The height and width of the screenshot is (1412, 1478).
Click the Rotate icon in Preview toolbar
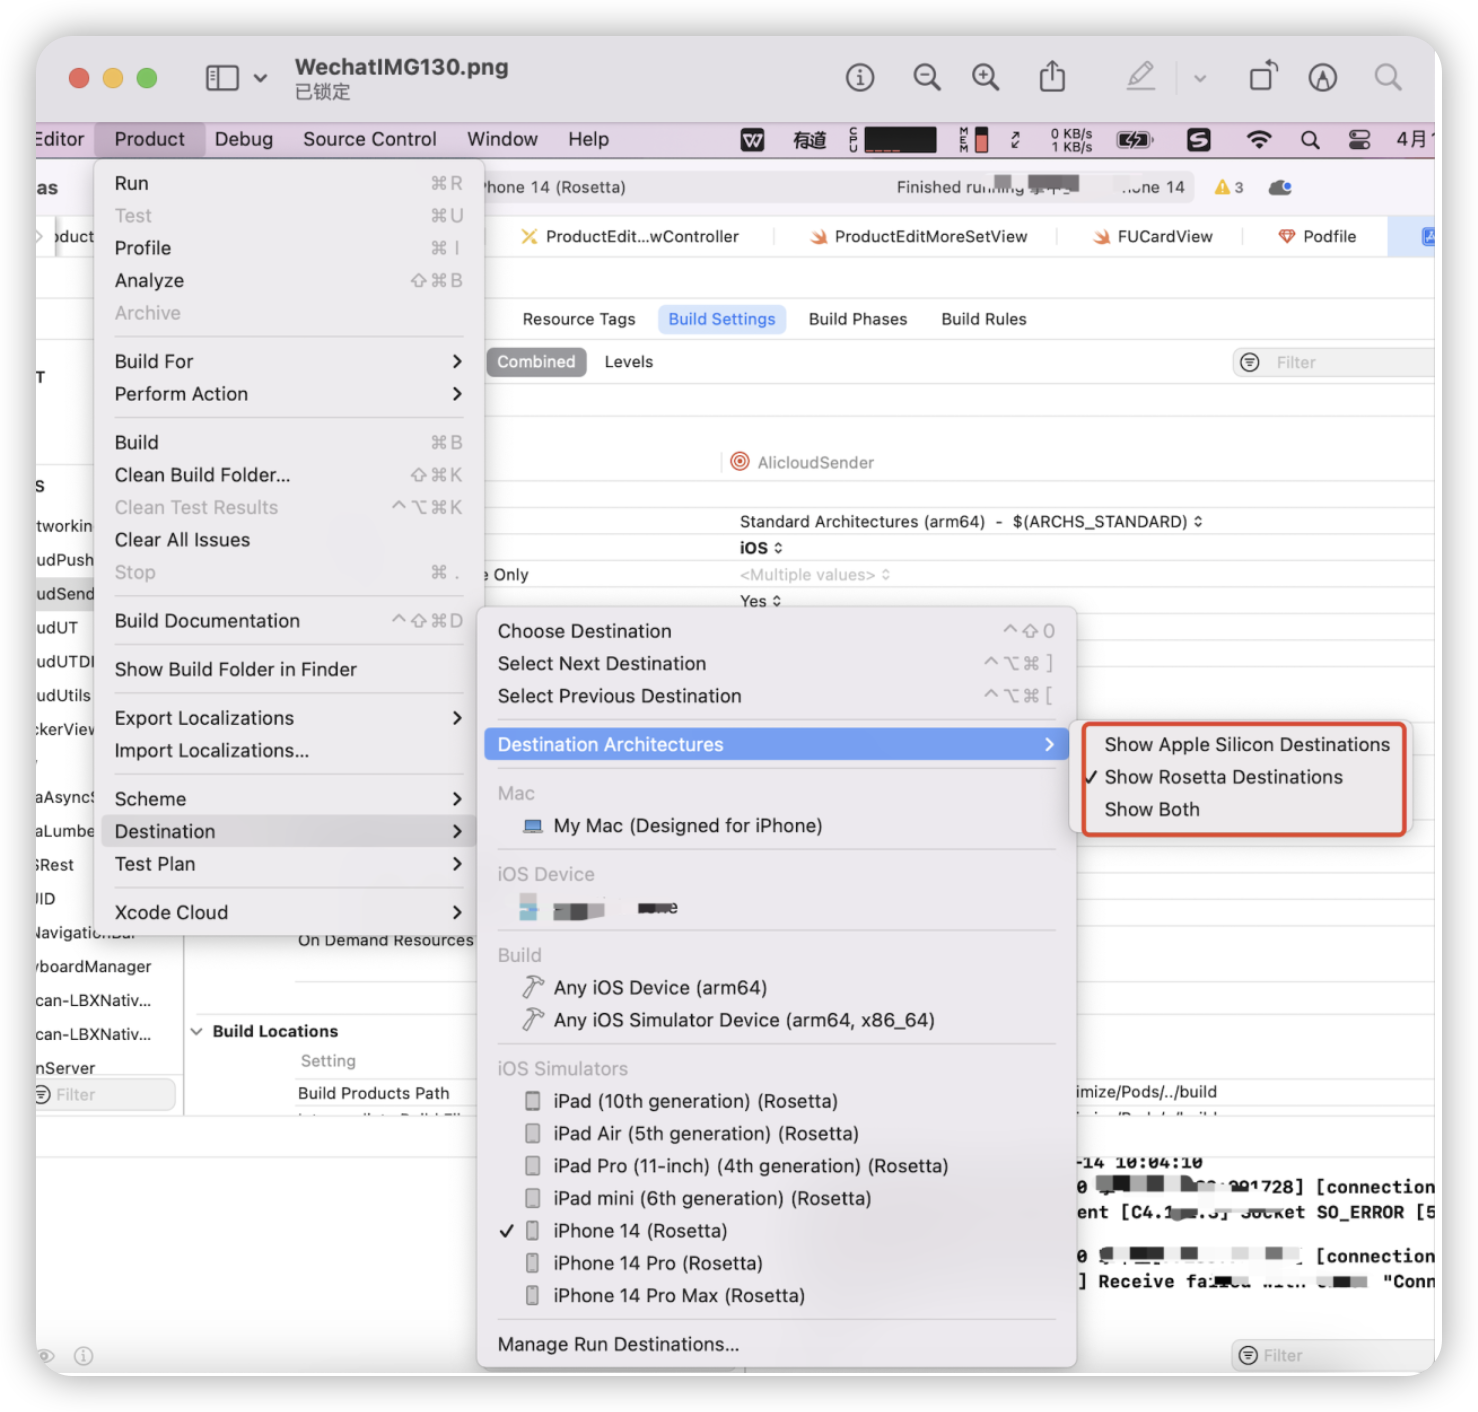[1264, 76]
